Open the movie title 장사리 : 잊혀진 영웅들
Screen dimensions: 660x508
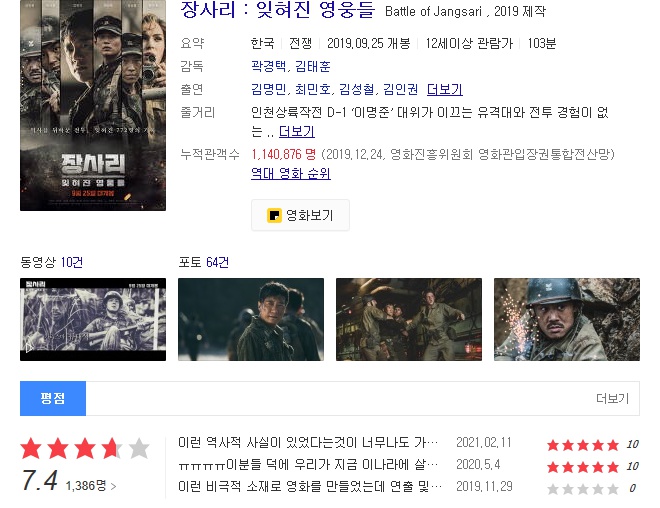tap(277, 10)
